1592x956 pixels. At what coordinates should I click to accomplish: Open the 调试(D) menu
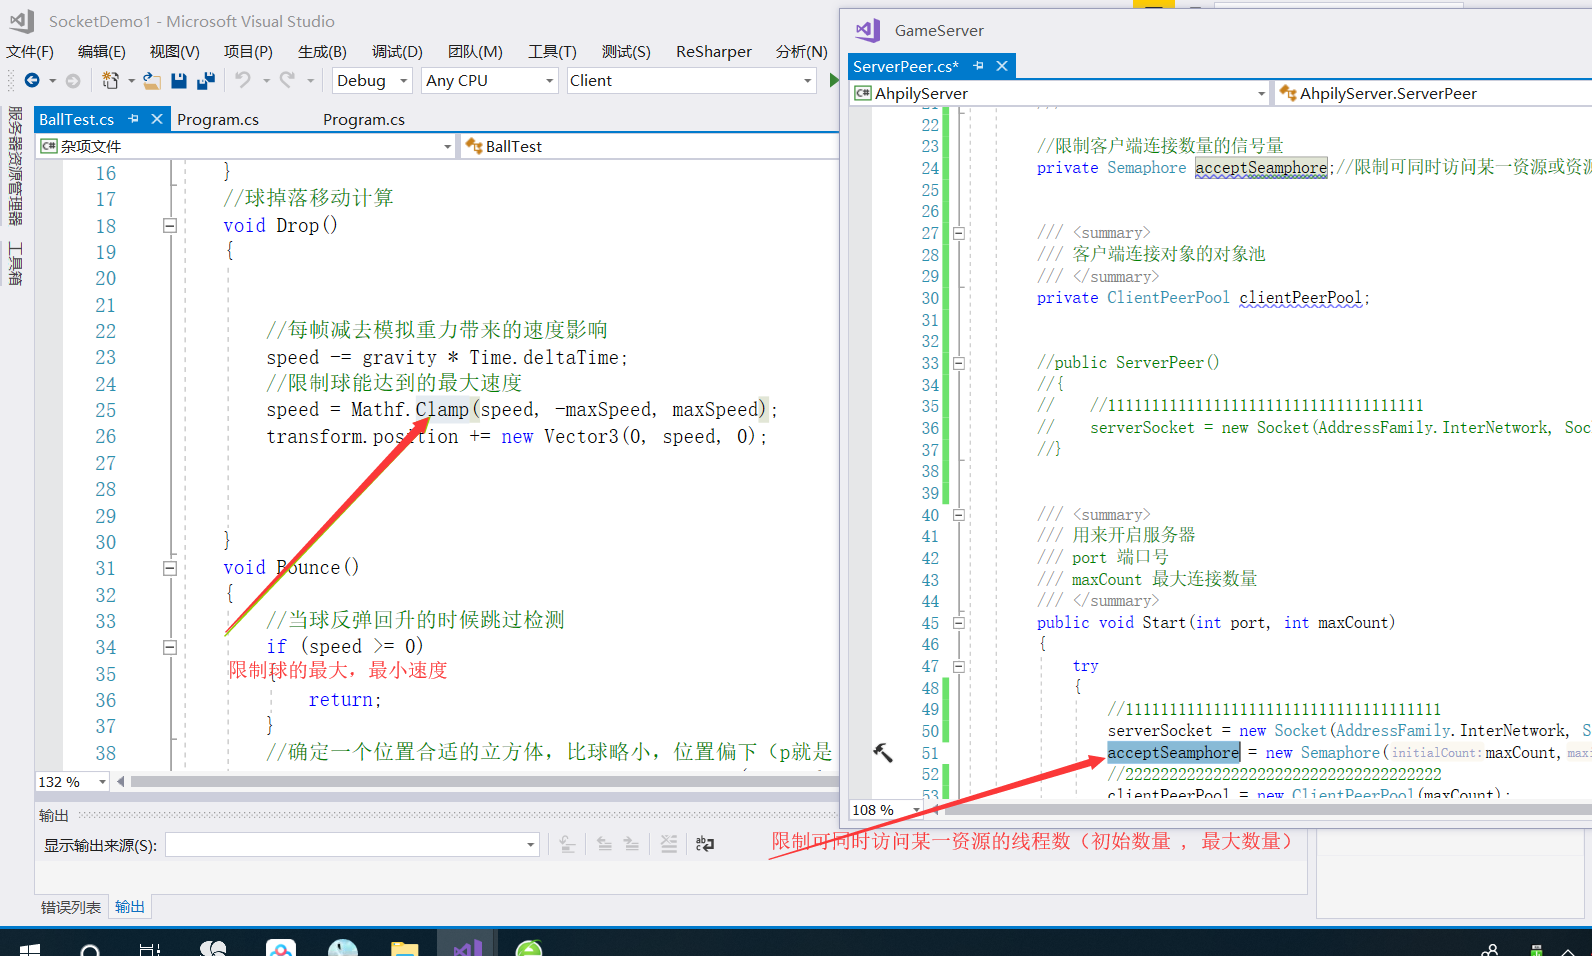click(397, 51)
